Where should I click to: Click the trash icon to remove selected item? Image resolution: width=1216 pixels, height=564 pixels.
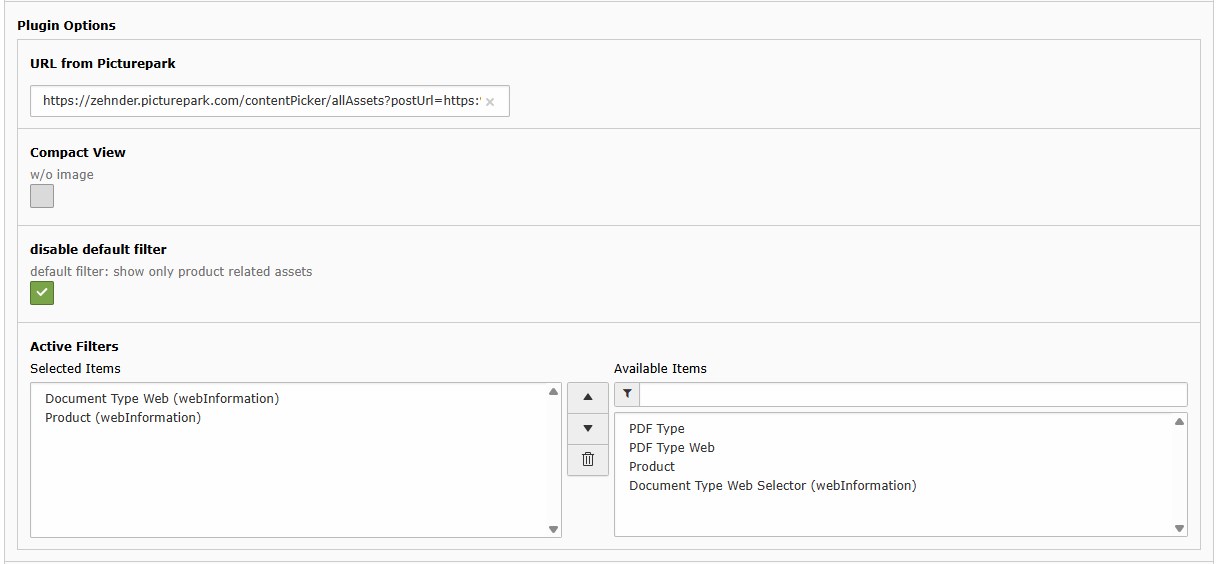(x=587, y=459)
